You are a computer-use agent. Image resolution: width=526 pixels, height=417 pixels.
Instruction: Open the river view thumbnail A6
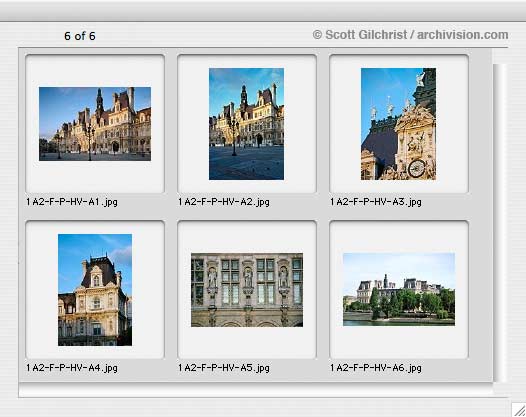point(399,289)
